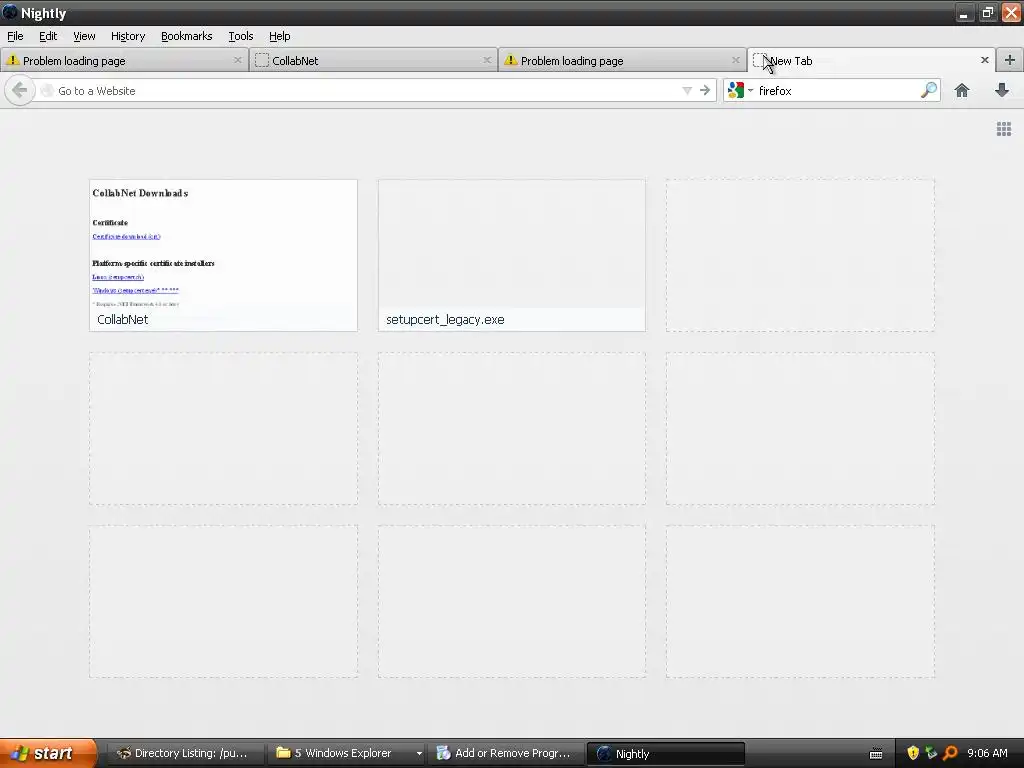
Task: Open the History menu
Action: 128,36
